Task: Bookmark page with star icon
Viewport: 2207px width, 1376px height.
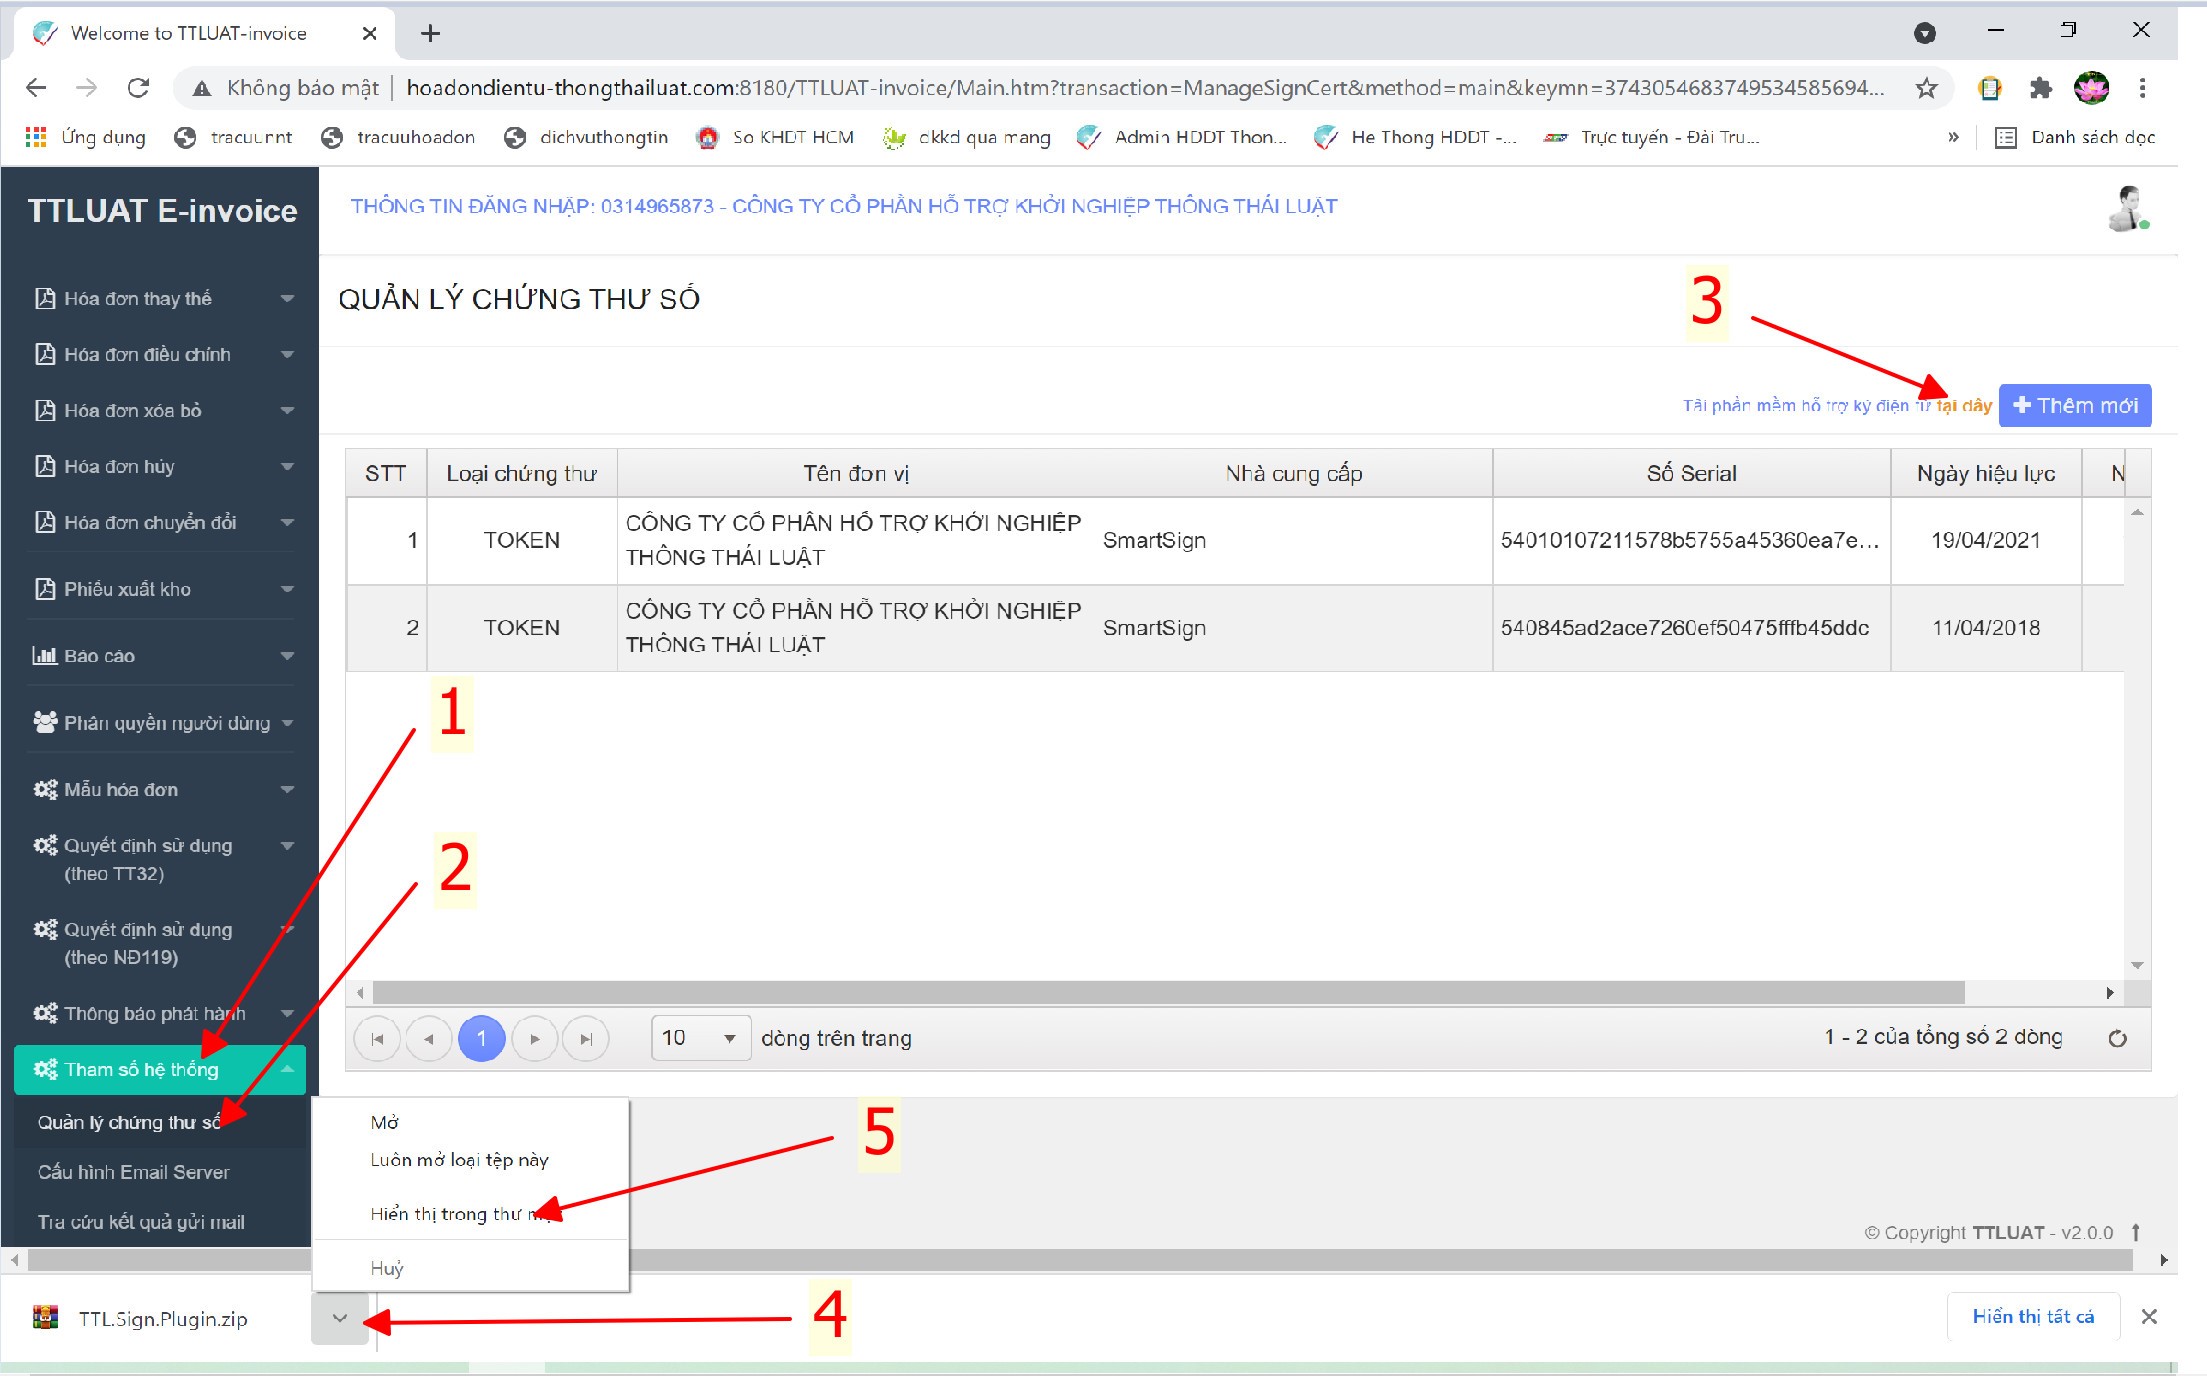Action: pos(1926,88)
